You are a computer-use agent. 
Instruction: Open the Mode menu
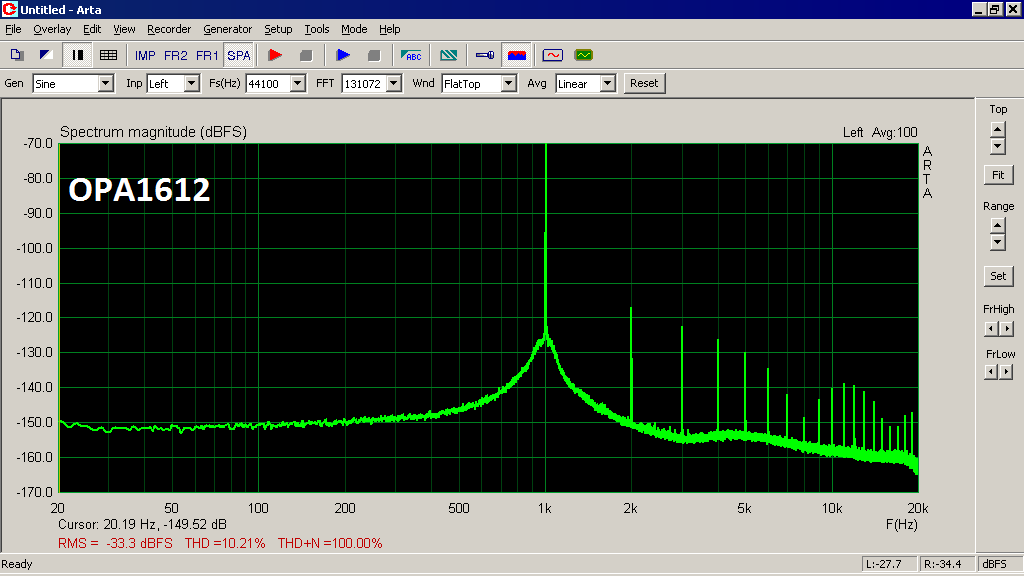coord(354,29)
